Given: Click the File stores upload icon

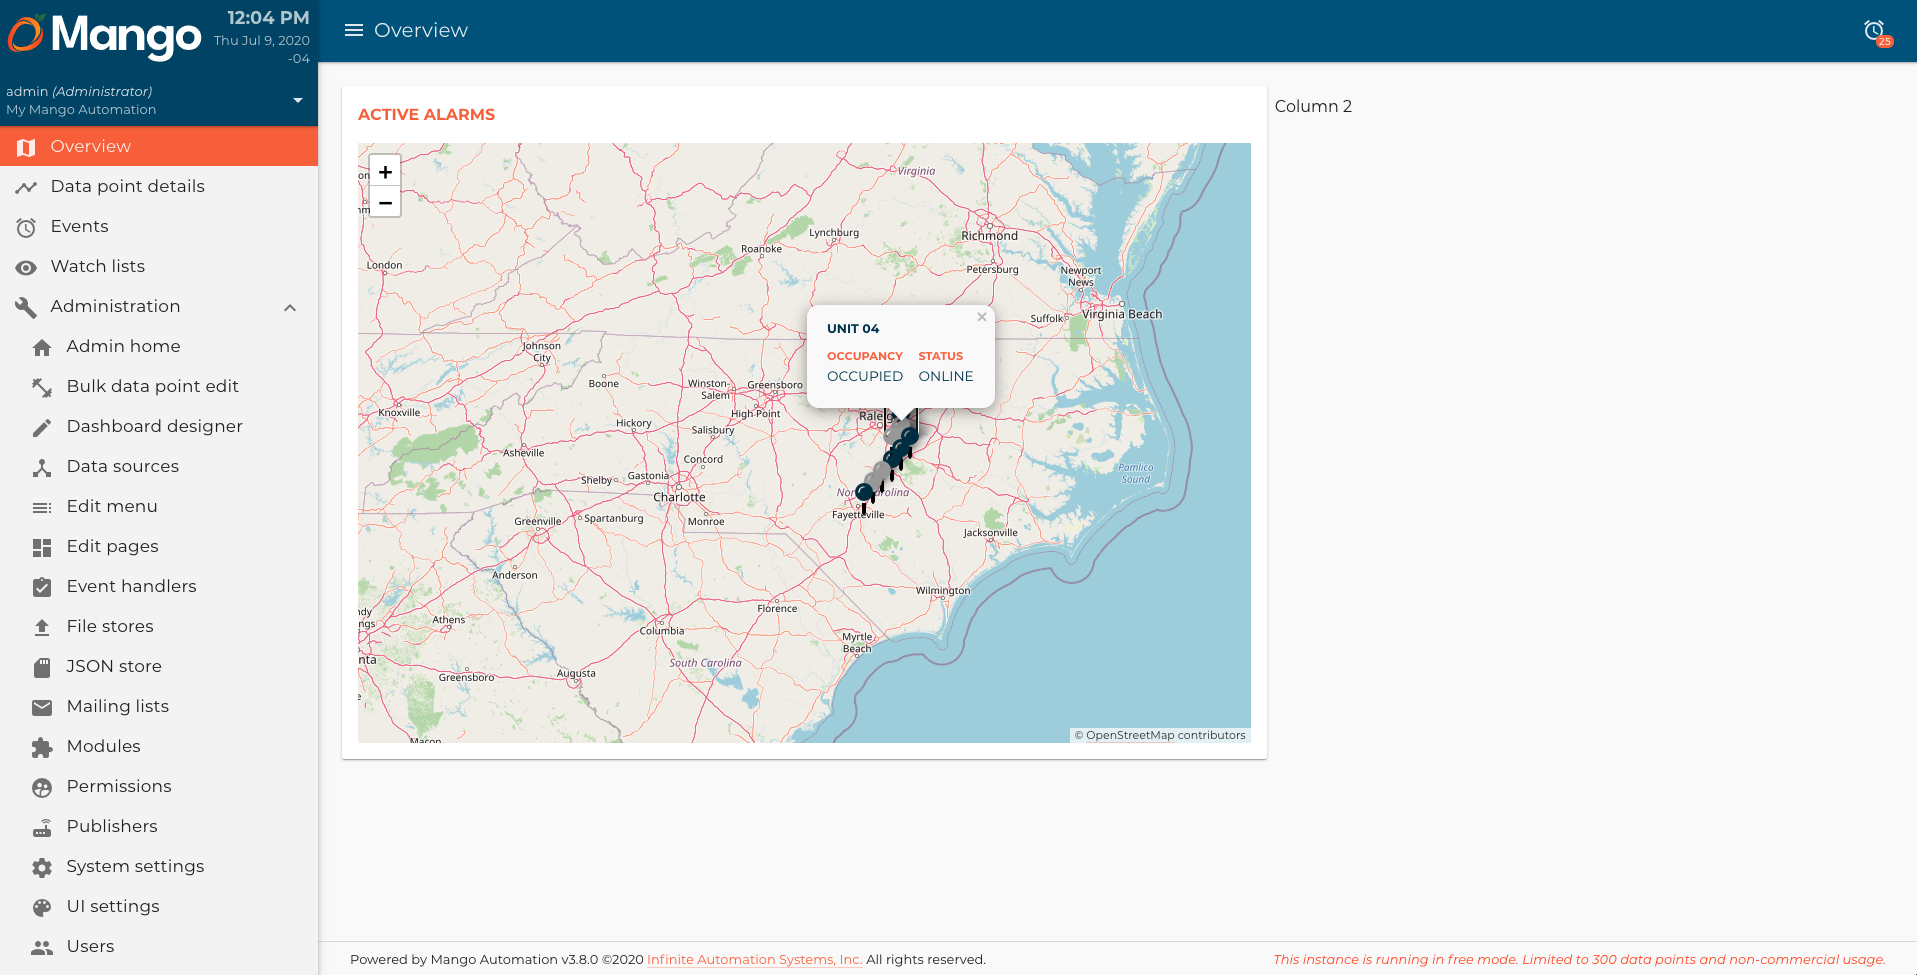Looking at the screenshot, I should click(x=42, y=627).
